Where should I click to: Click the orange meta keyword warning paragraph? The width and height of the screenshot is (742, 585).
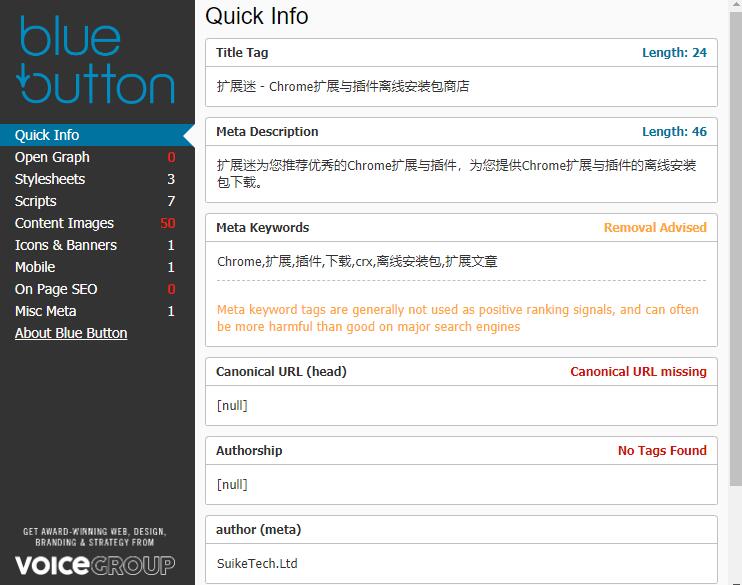pos(458,318)
